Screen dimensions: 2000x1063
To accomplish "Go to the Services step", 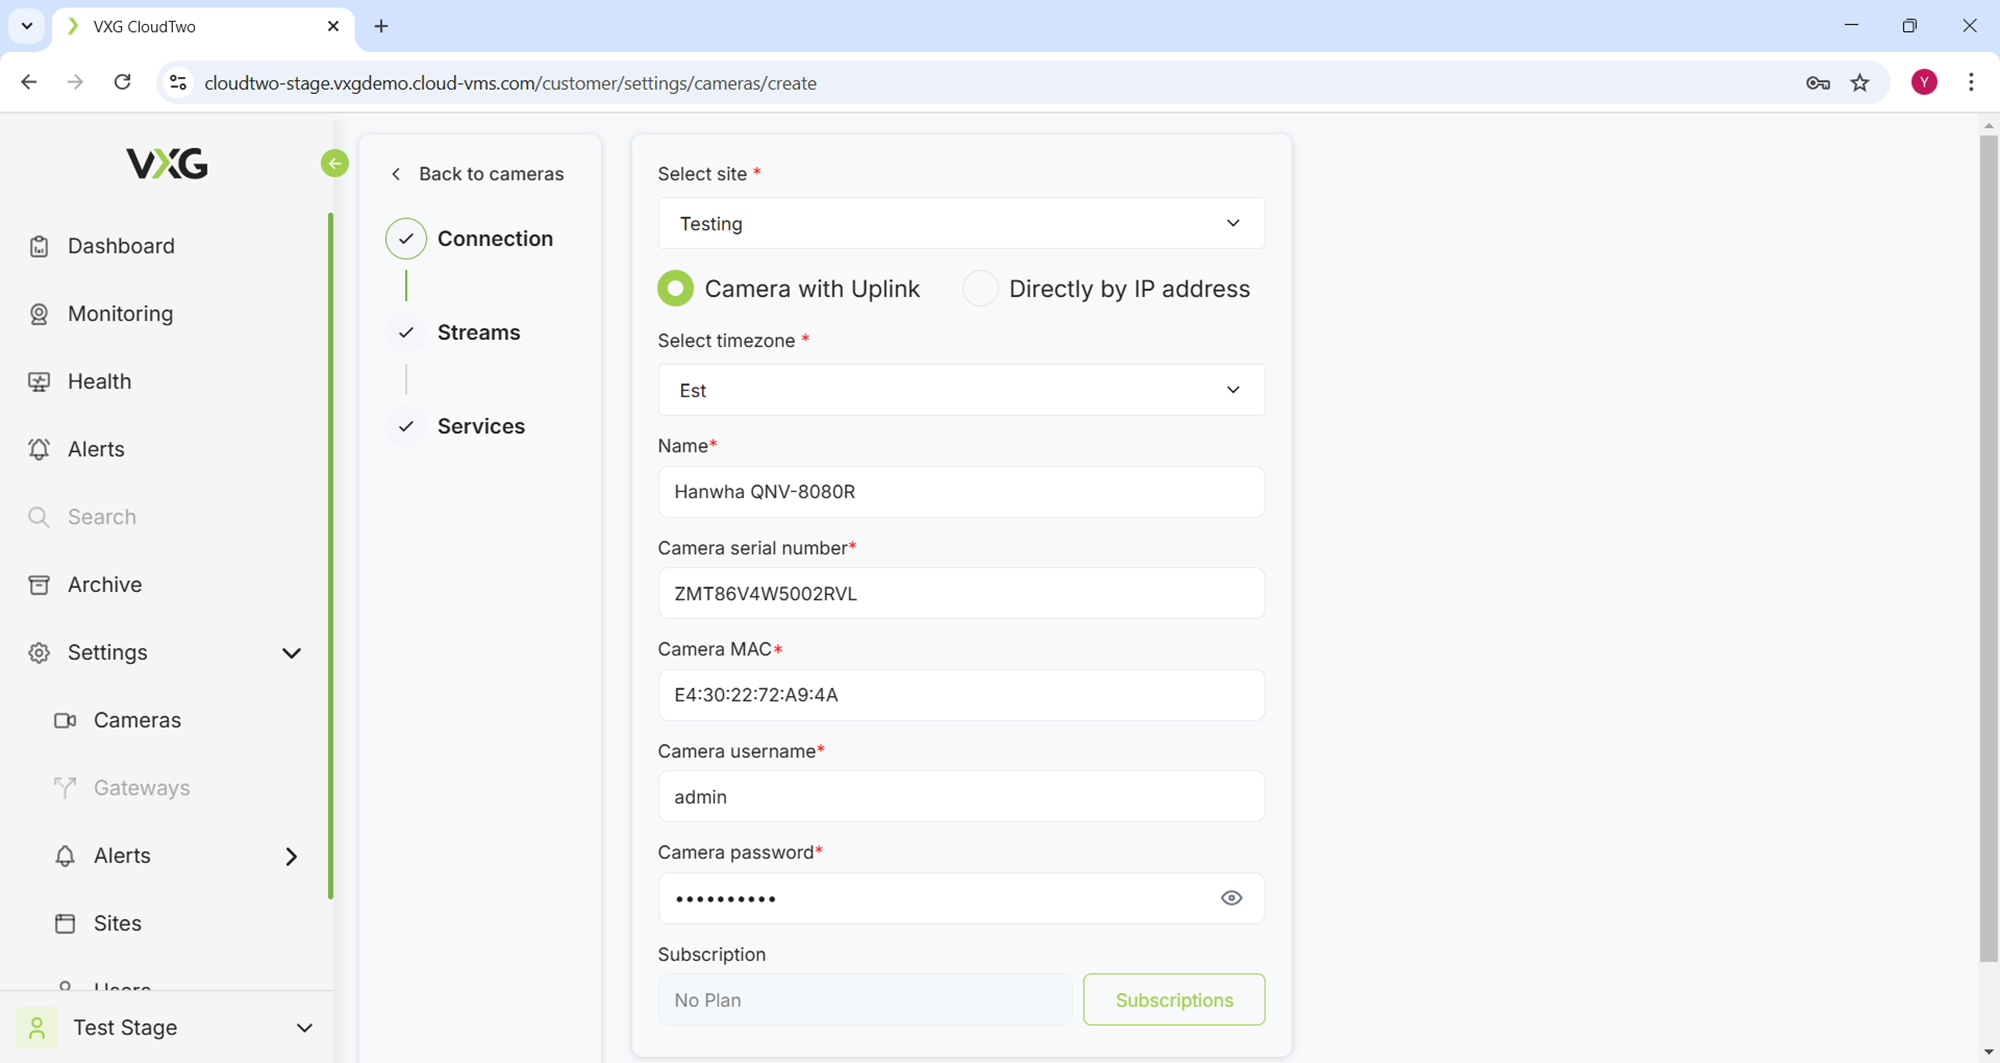I will [x=480, y=426].
